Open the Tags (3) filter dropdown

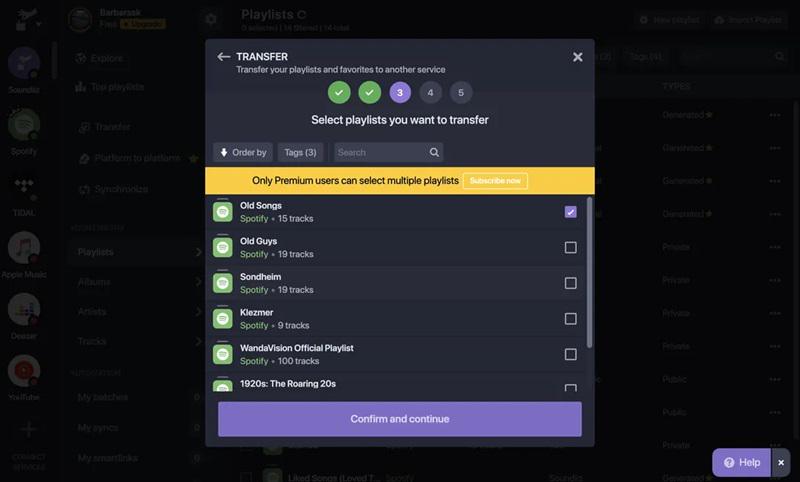[300, 152]
